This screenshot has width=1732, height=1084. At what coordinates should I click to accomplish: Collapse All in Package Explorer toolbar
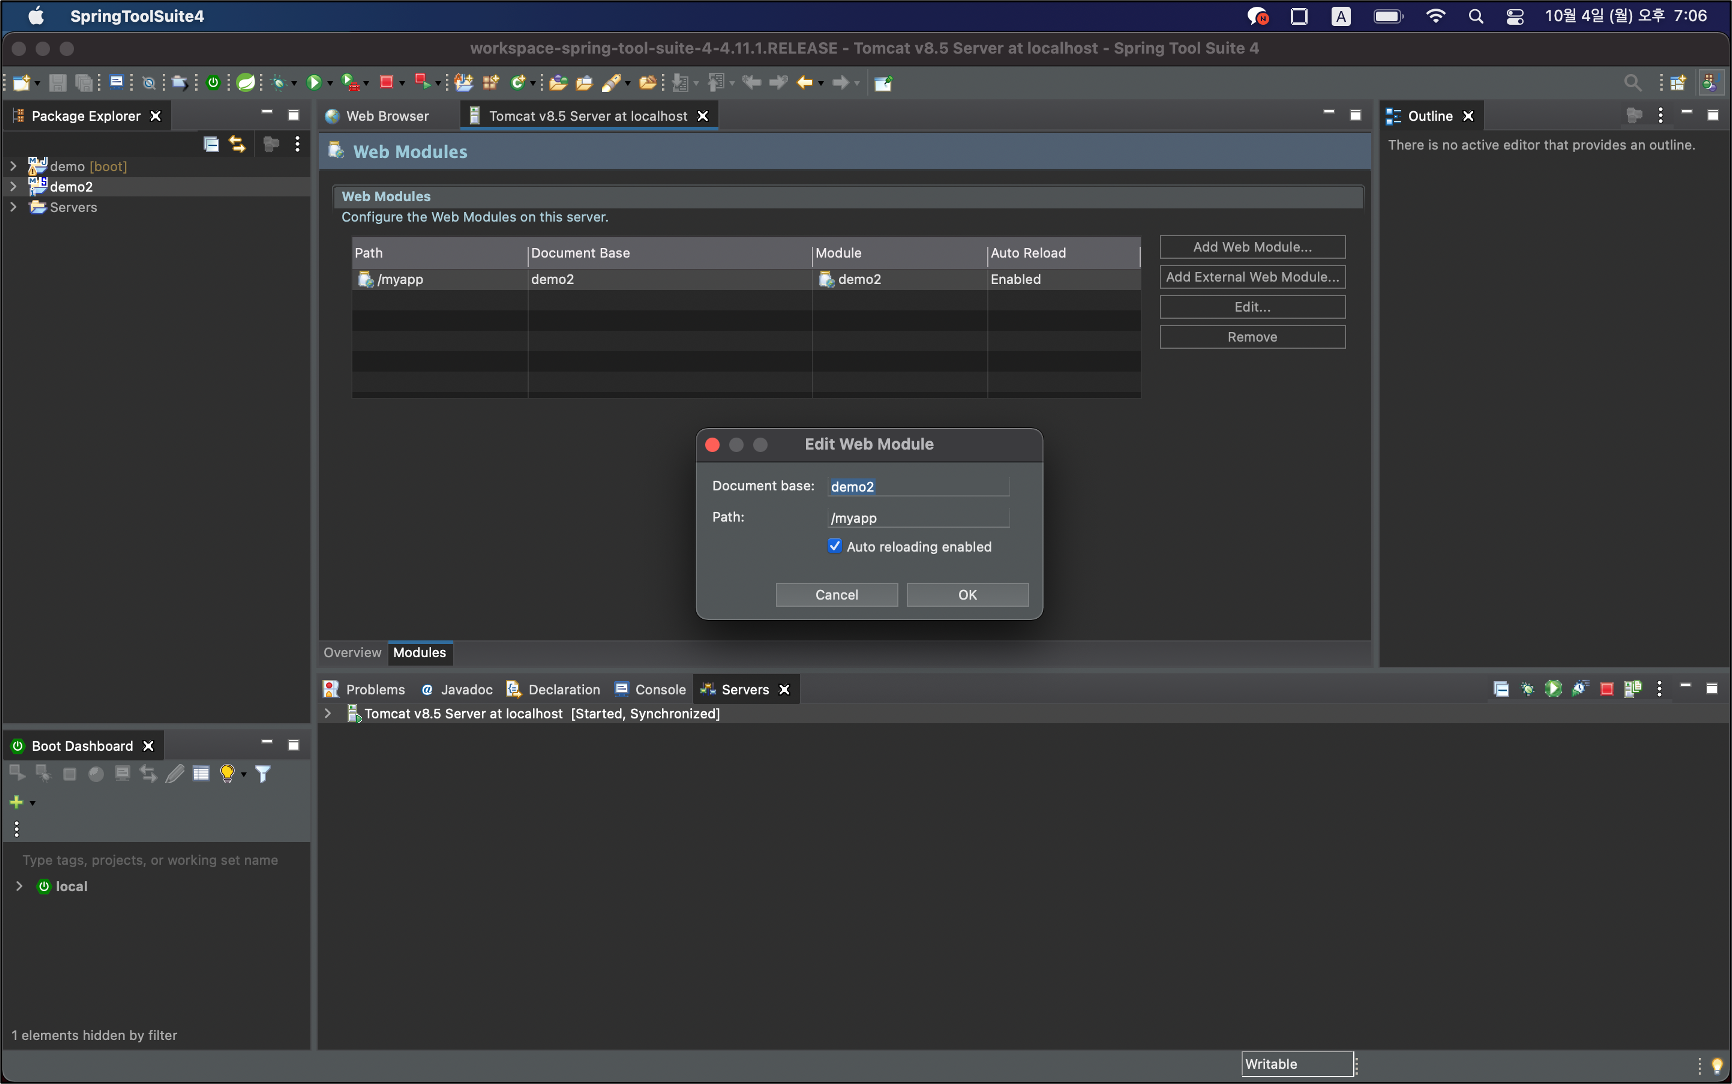(211, 144)
